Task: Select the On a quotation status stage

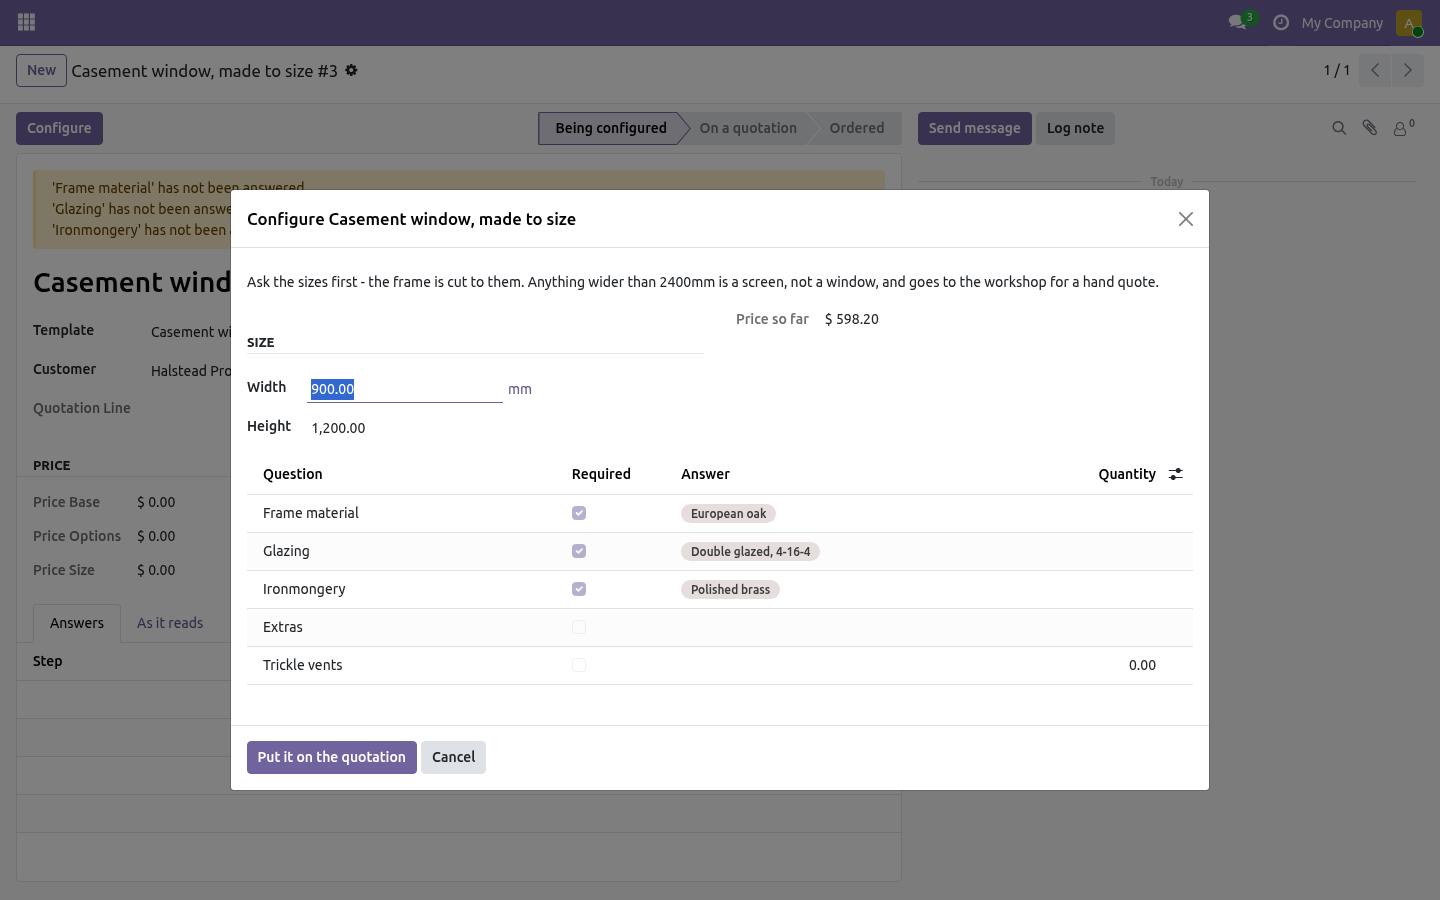Action: (748, 128)
